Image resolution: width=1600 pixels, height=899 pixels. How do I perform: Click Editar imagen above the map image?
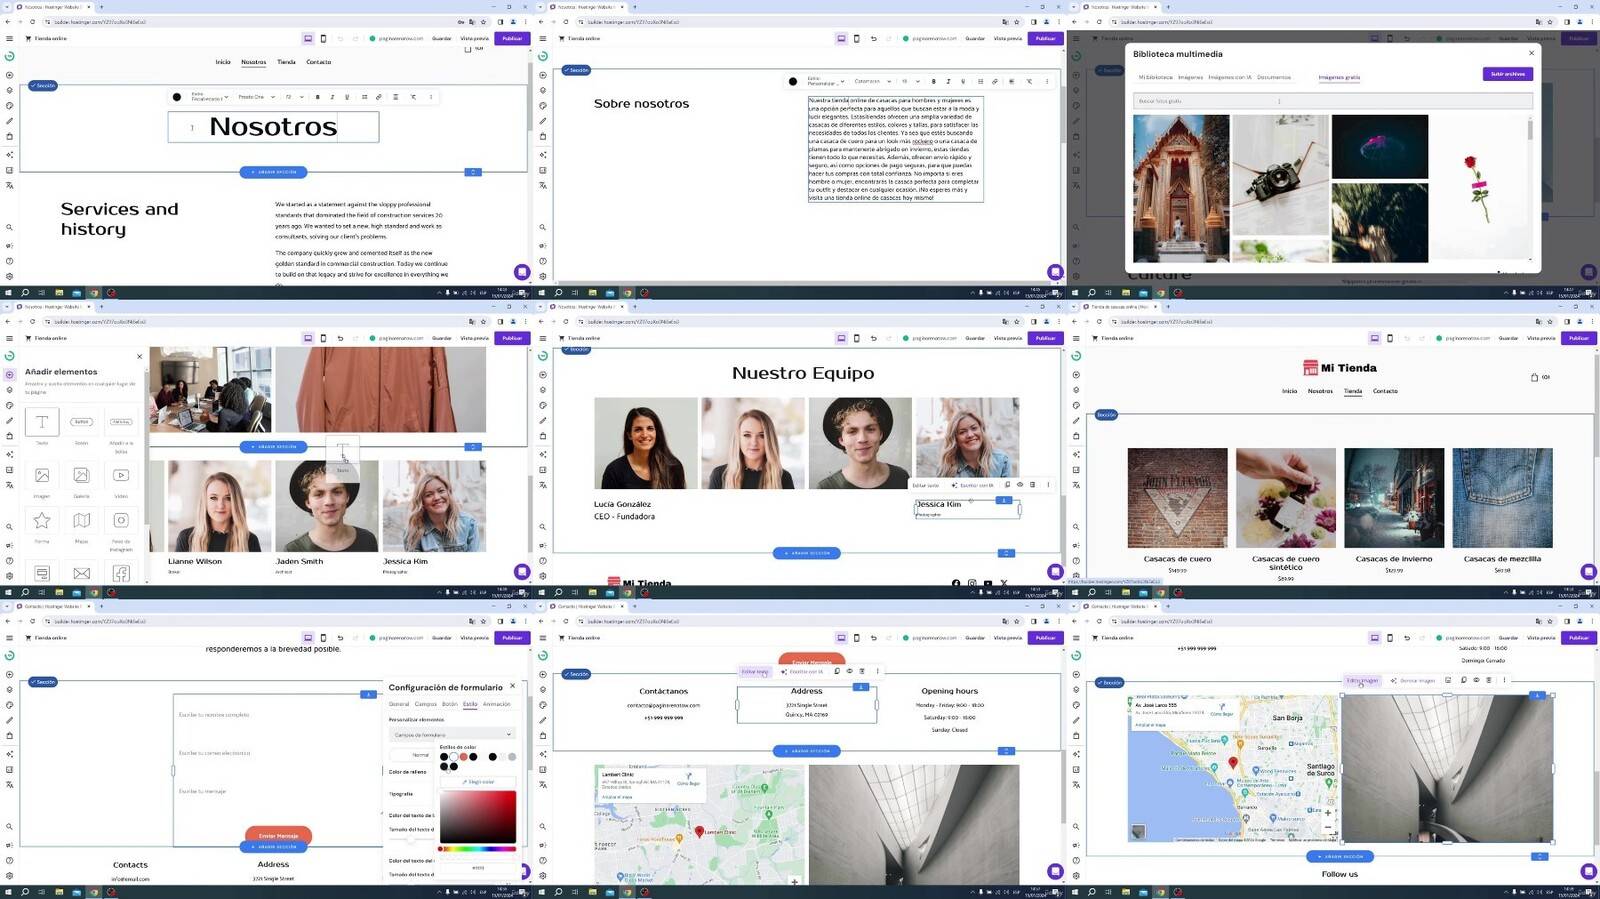tap(1361, 680)
